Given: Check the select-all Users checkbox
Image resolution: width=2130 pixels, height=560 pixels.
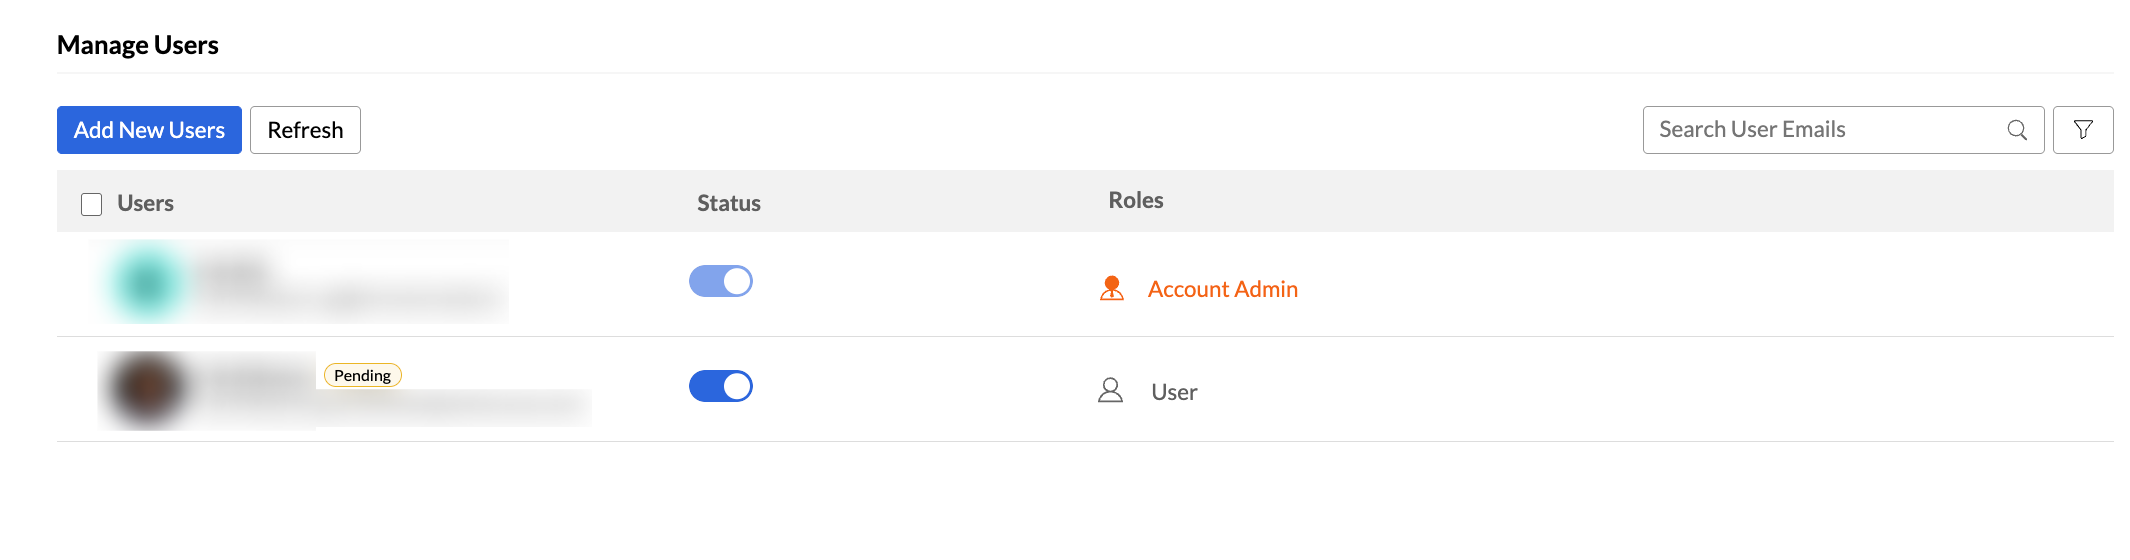Looking at the screenshot, I should pyautogui.click(x=92, y=204).
